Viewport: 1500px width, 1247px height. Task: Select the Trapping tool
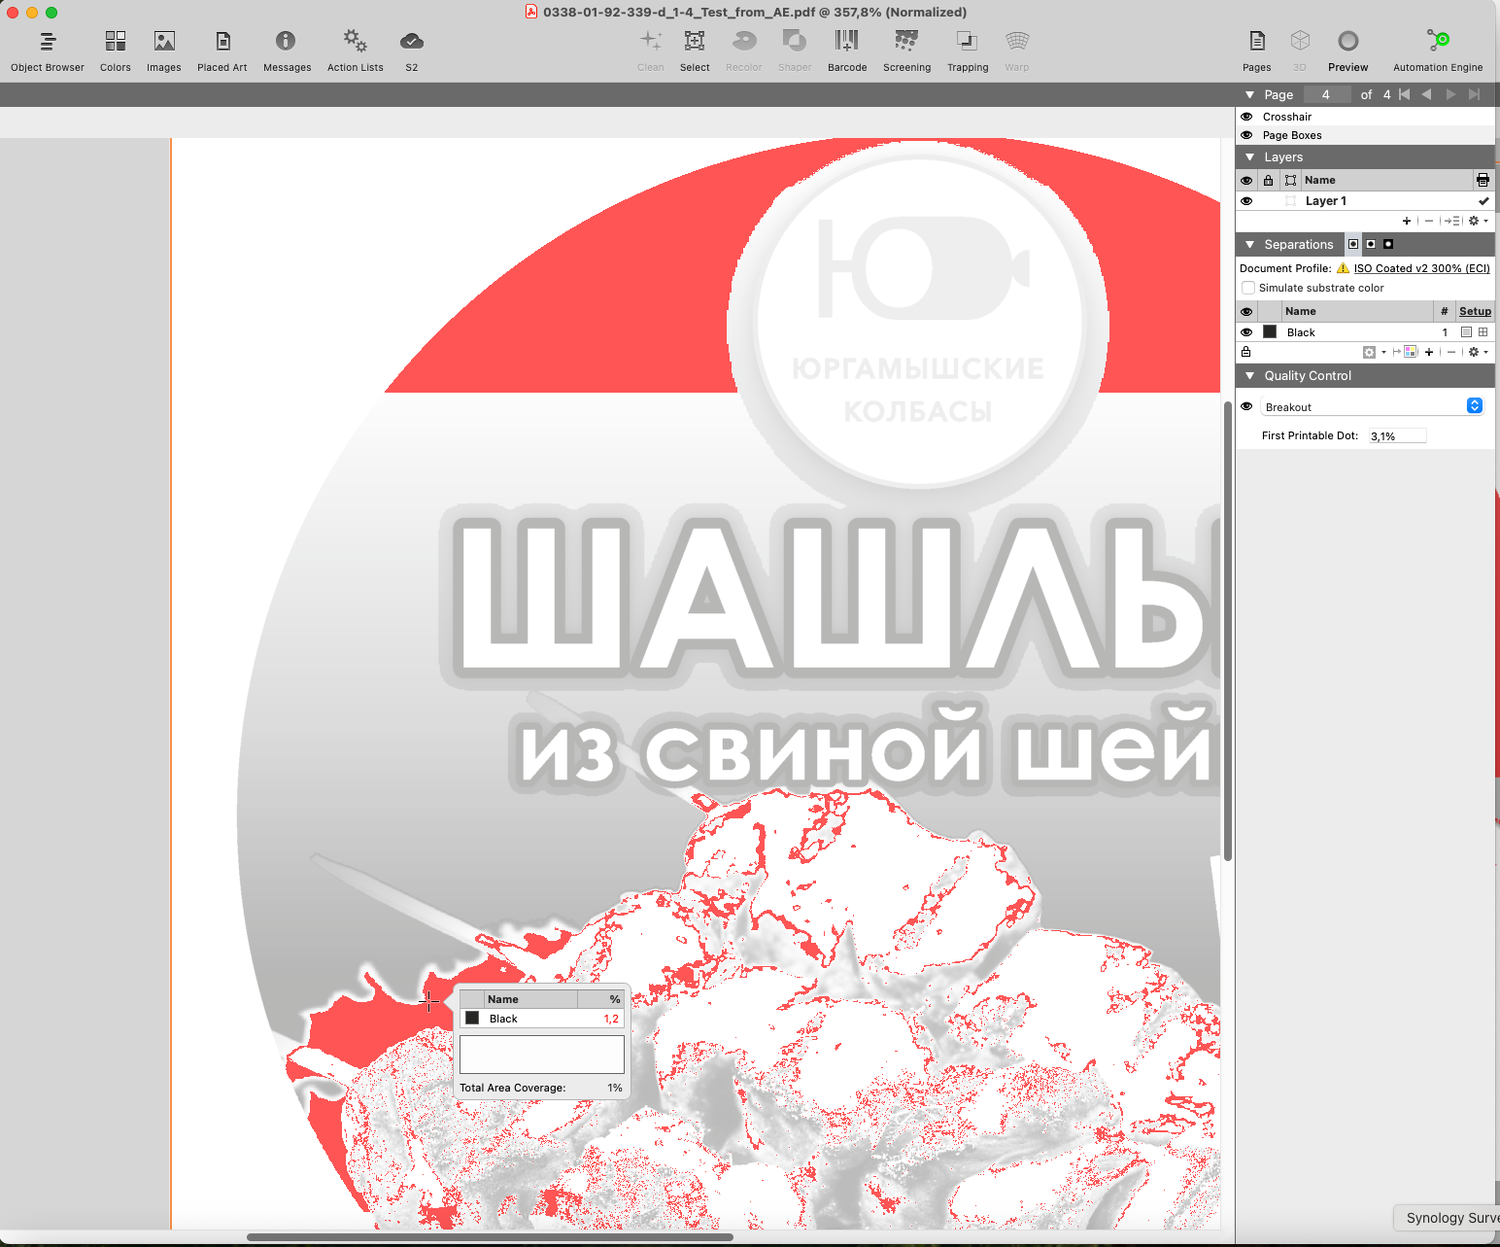(x=966, y=48)
